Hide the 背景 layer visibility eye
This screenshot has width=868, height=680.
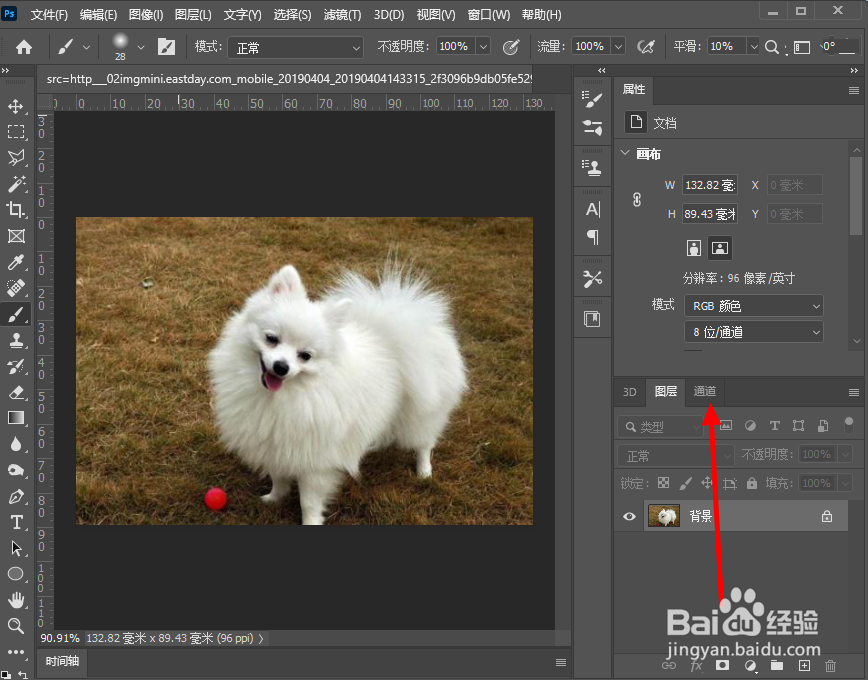click(629, 516)
